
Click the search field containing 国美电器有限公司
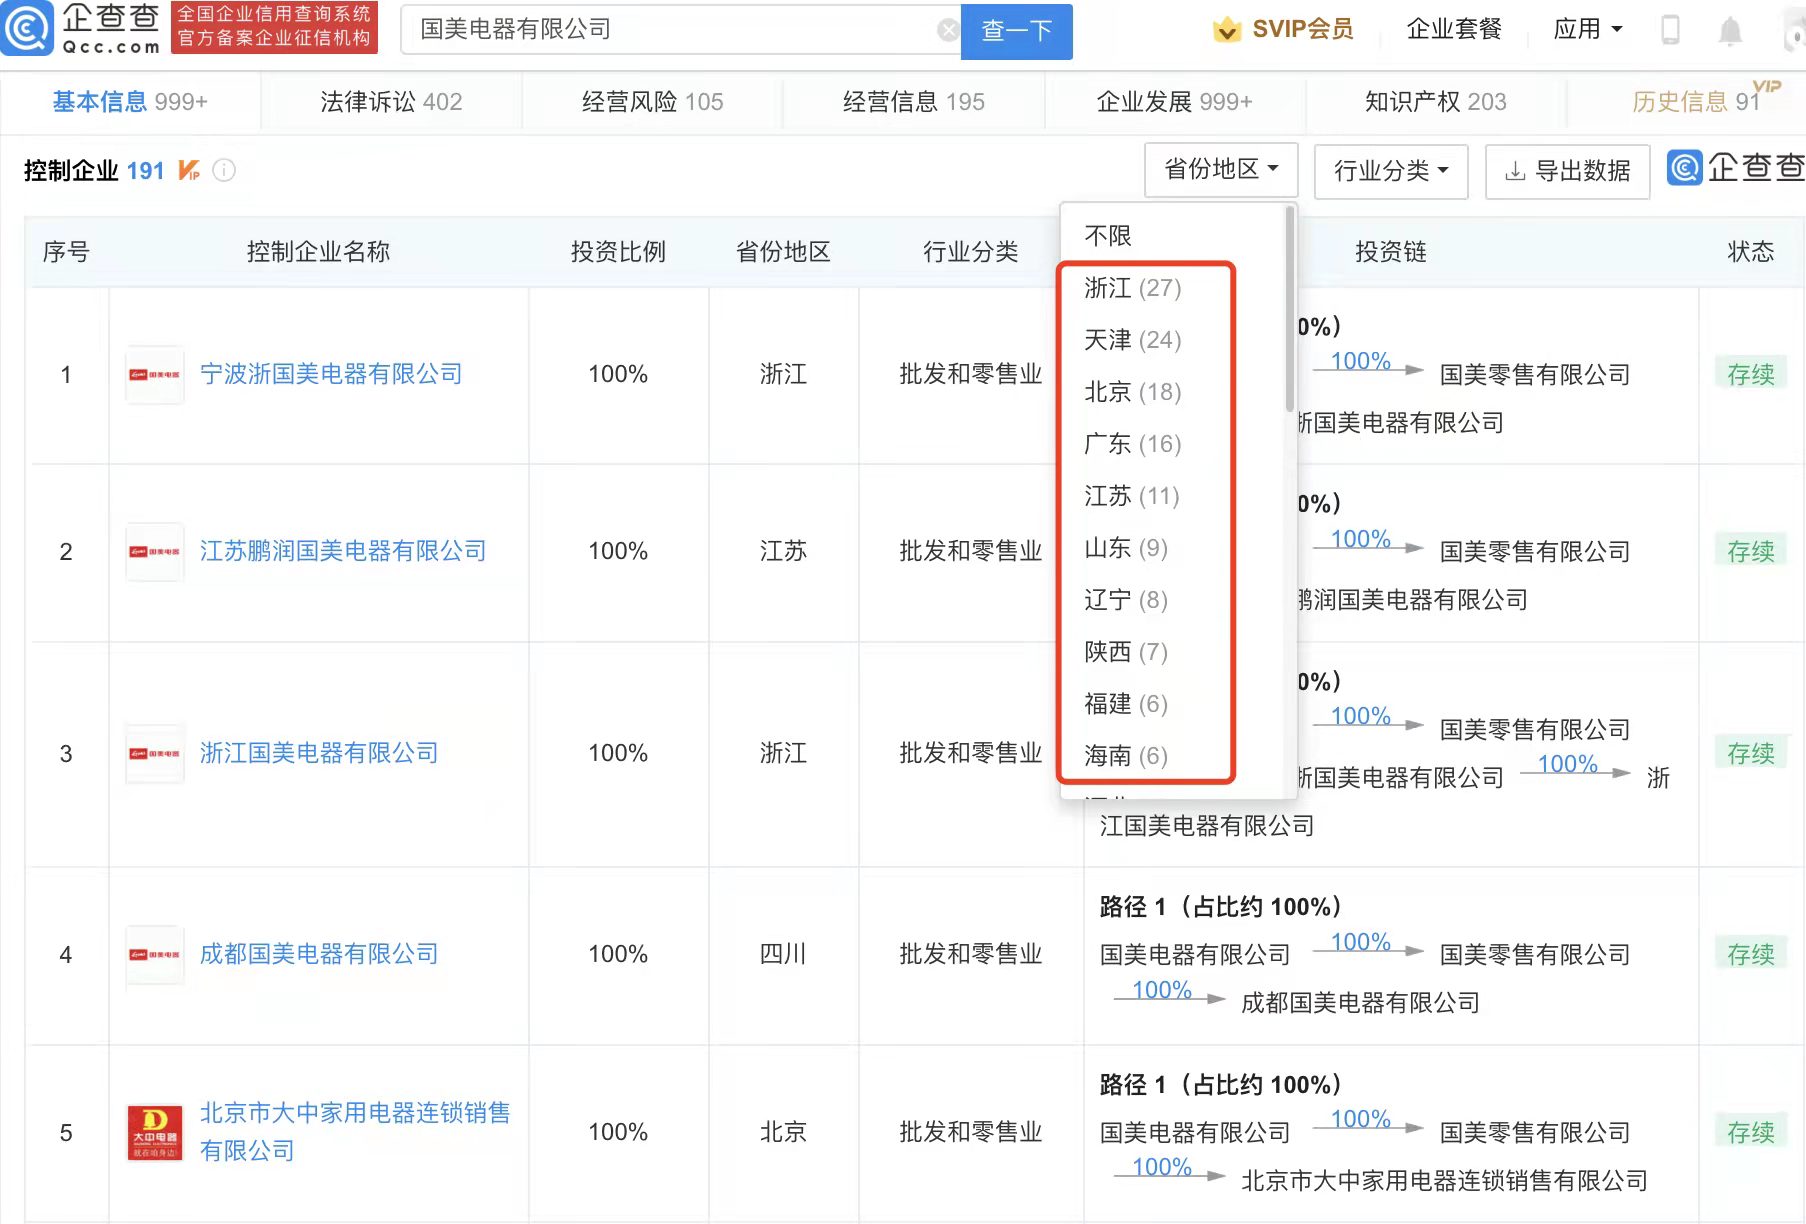pyautogui.click(x=680, y=30)
